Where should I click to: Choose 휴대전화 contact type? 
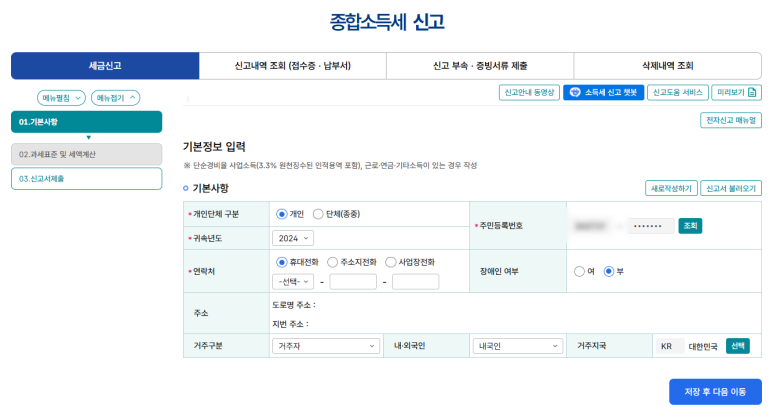[x=281, y=262]
